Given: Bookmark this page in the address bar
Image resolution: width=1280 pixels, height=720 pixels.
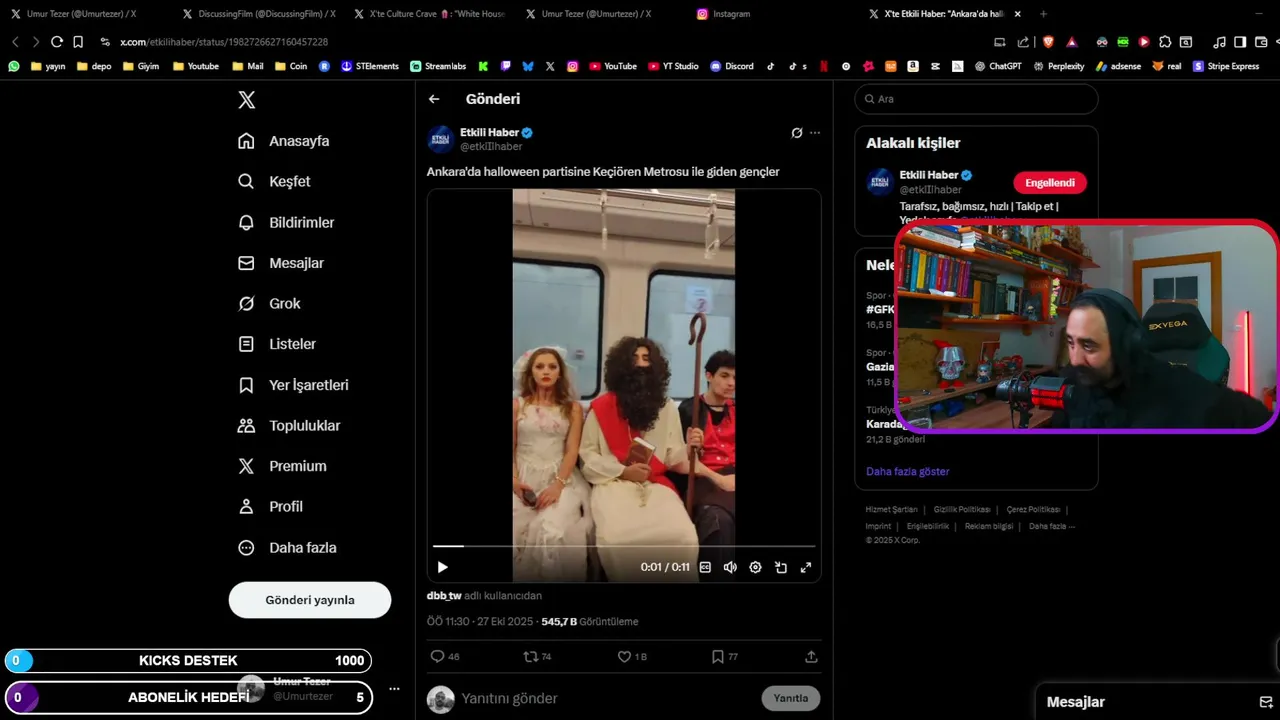Looking at the screenshot, I should pyautogui.click(x=78, y=42).
